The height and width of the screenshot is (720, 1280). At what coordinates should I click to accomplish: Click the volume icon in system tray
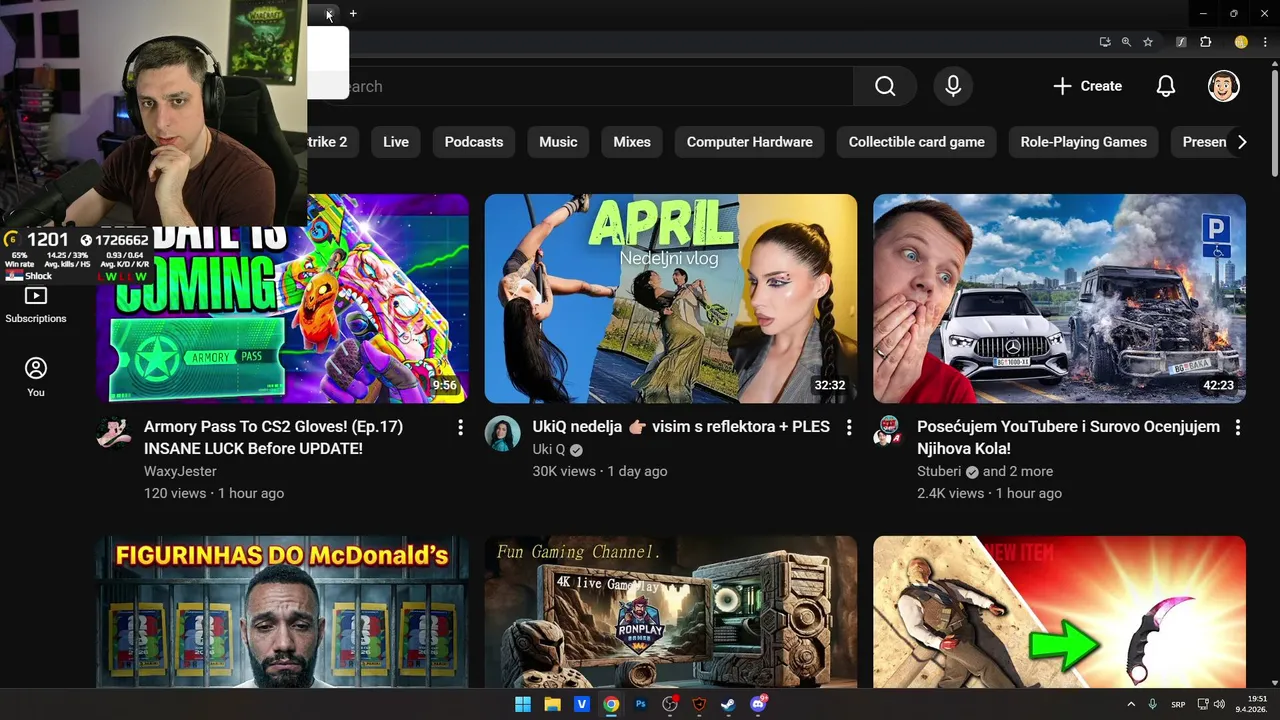[x=1219, y=704]
